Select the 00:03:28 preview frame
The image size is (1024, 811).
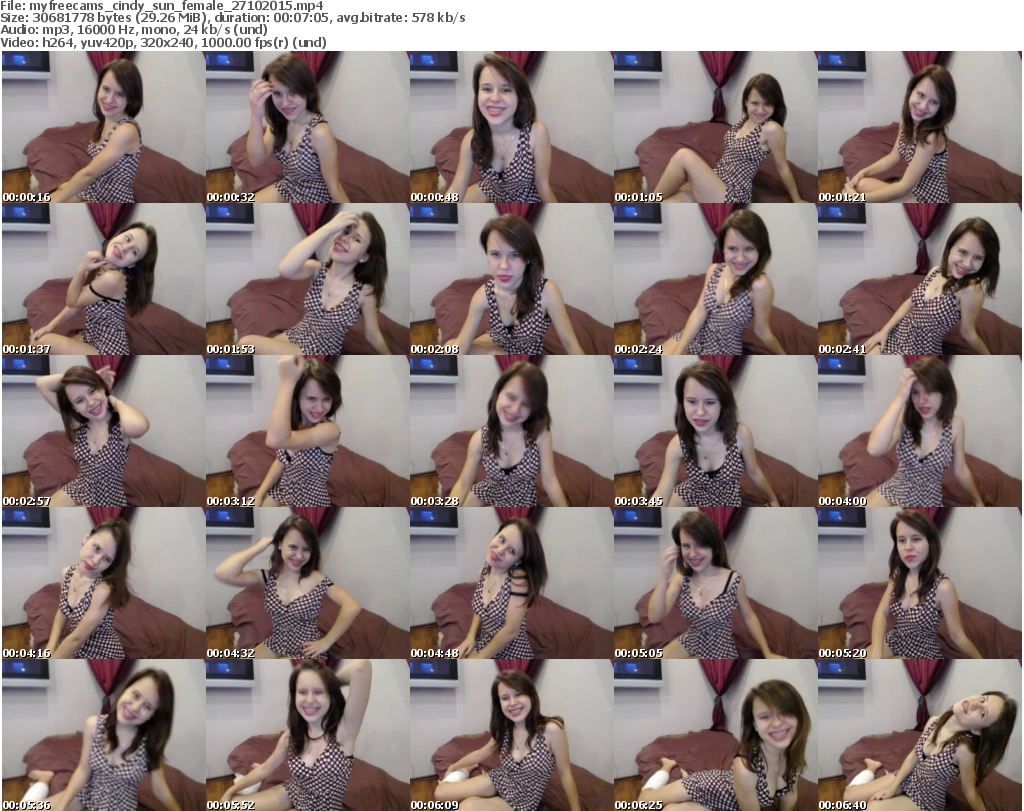[x=511, y=431]
